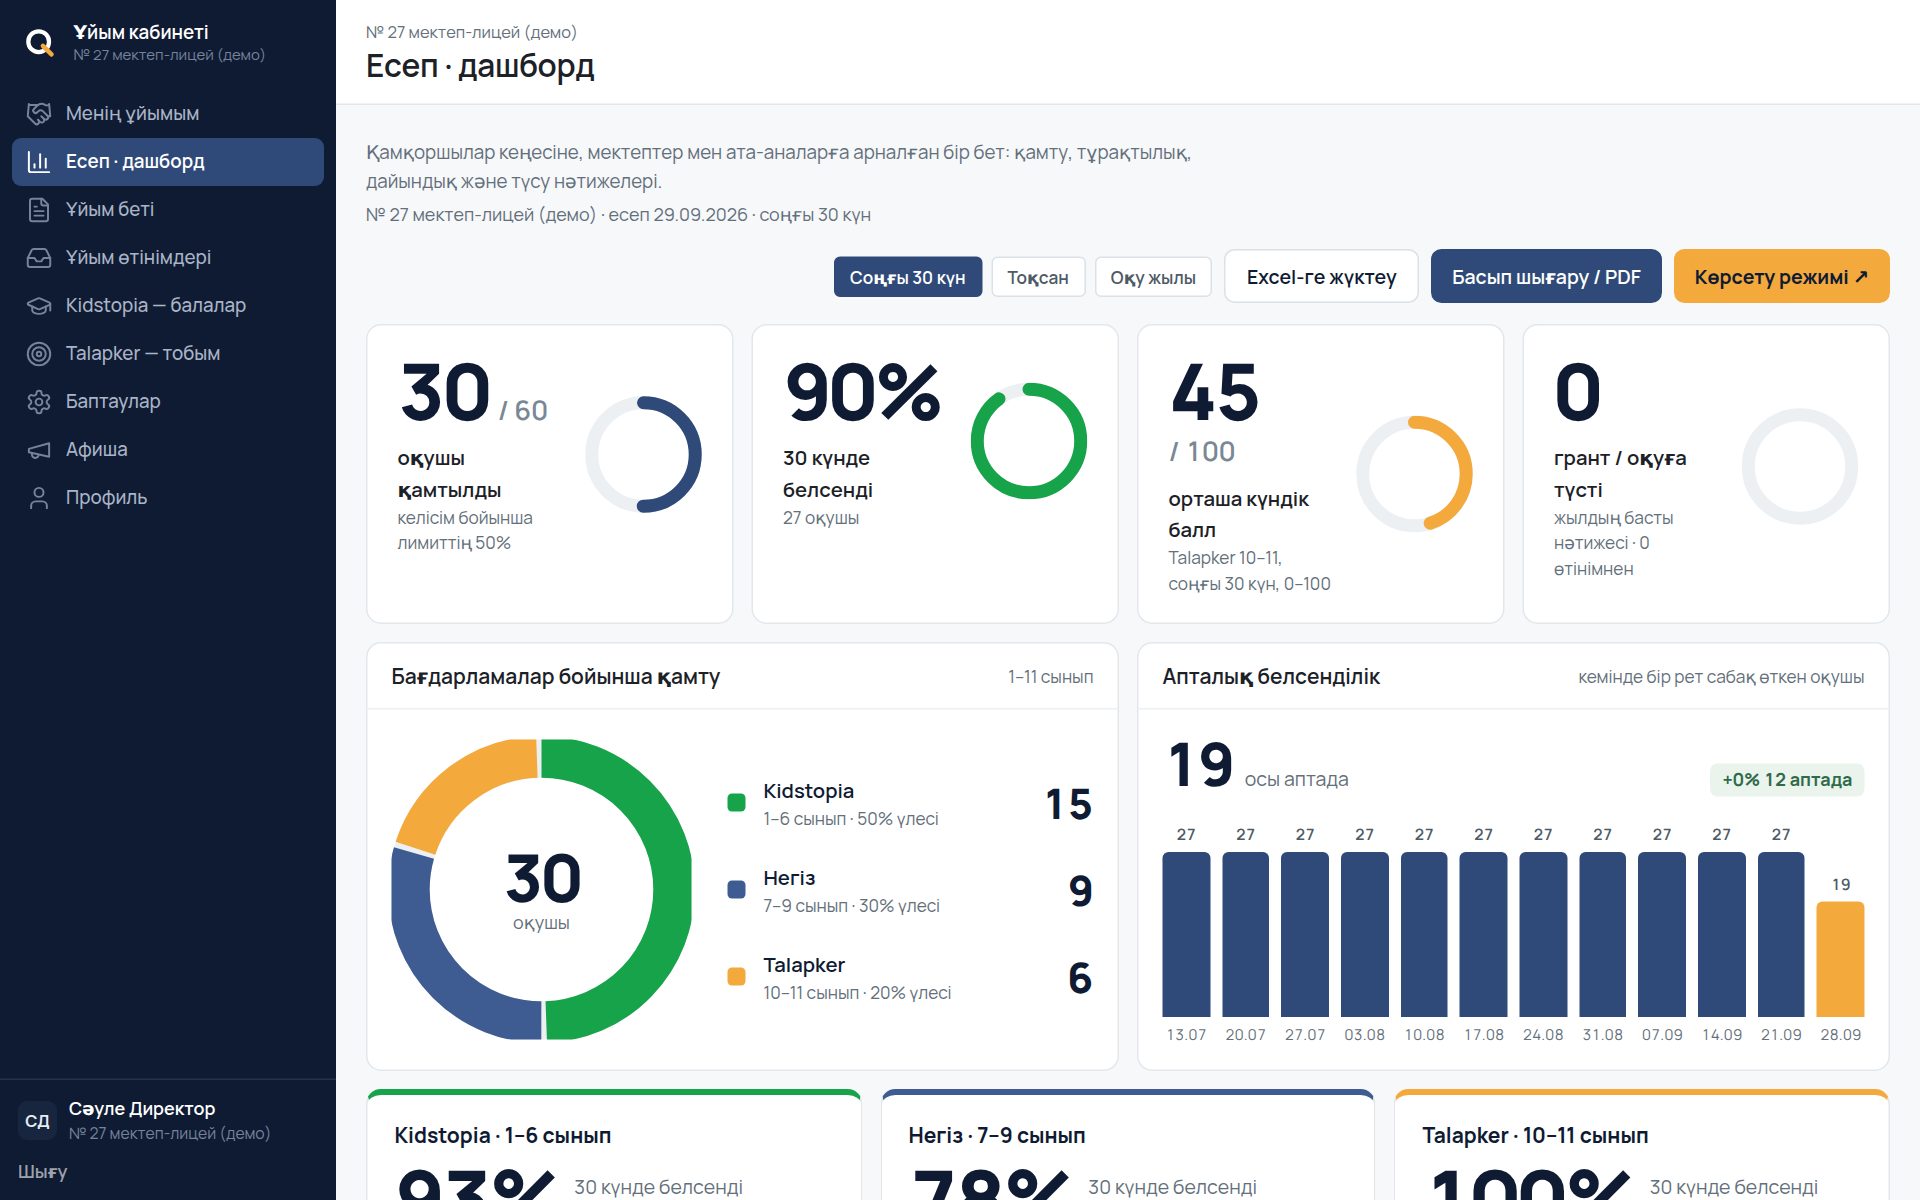Click the Talapker legend row showing 6
The image size is (1920, 1200).
pyautogui.click(x=909, y=977)
